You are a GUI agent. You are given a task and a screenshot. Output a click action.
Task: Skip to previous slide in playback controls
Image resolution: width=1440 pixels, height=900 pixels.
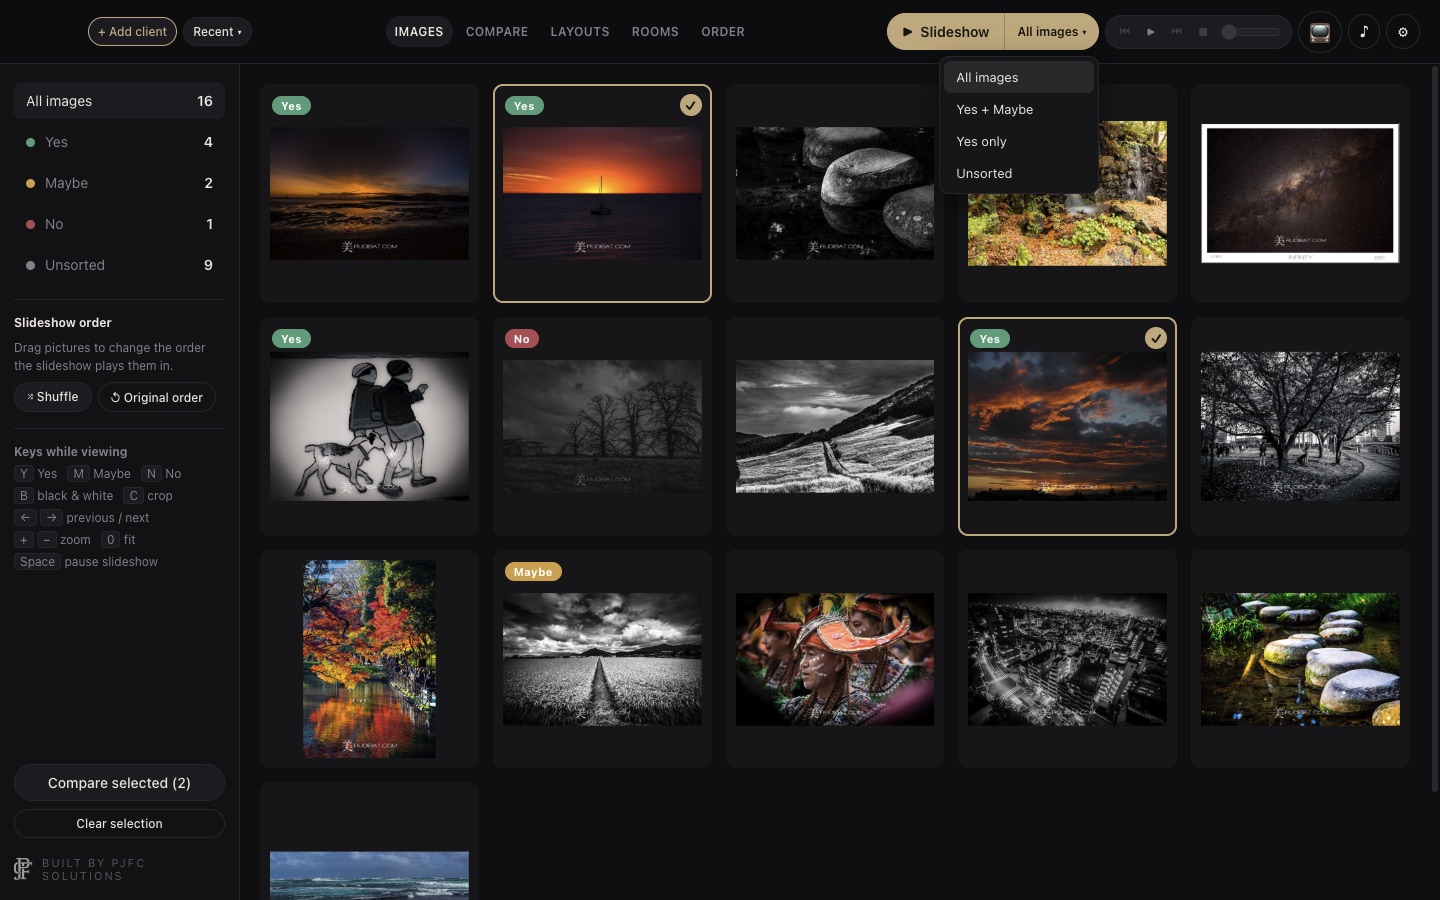click(1125, 32)
